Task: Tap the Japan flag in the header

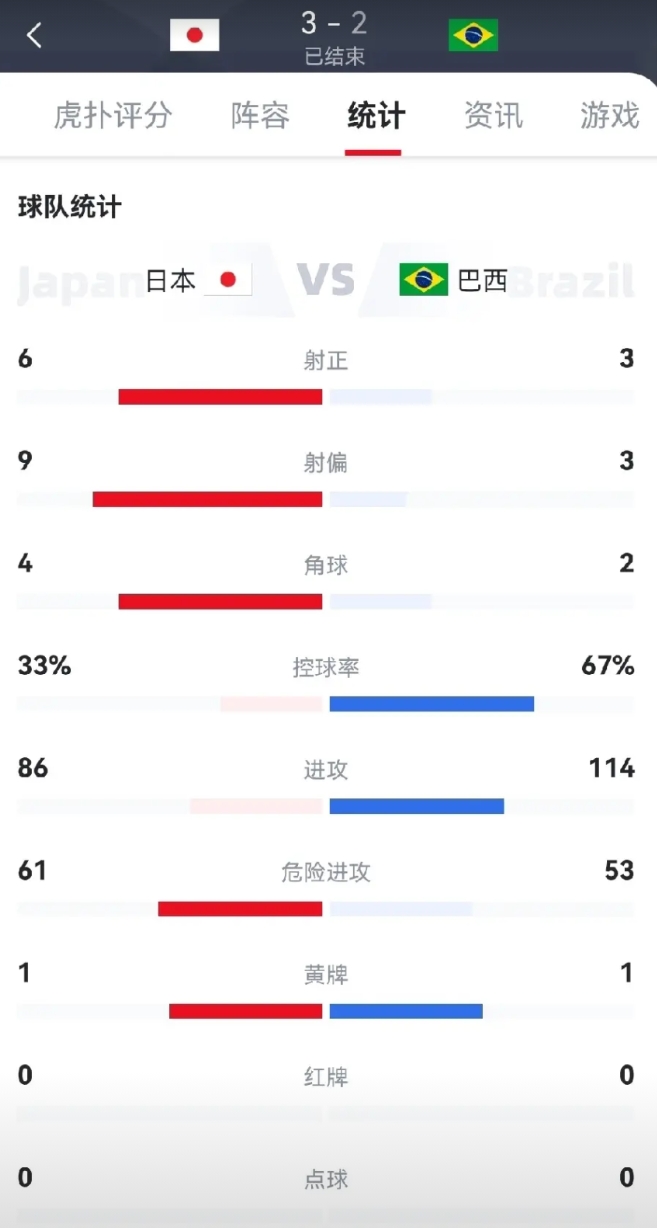Action: [x=194, y=36]
